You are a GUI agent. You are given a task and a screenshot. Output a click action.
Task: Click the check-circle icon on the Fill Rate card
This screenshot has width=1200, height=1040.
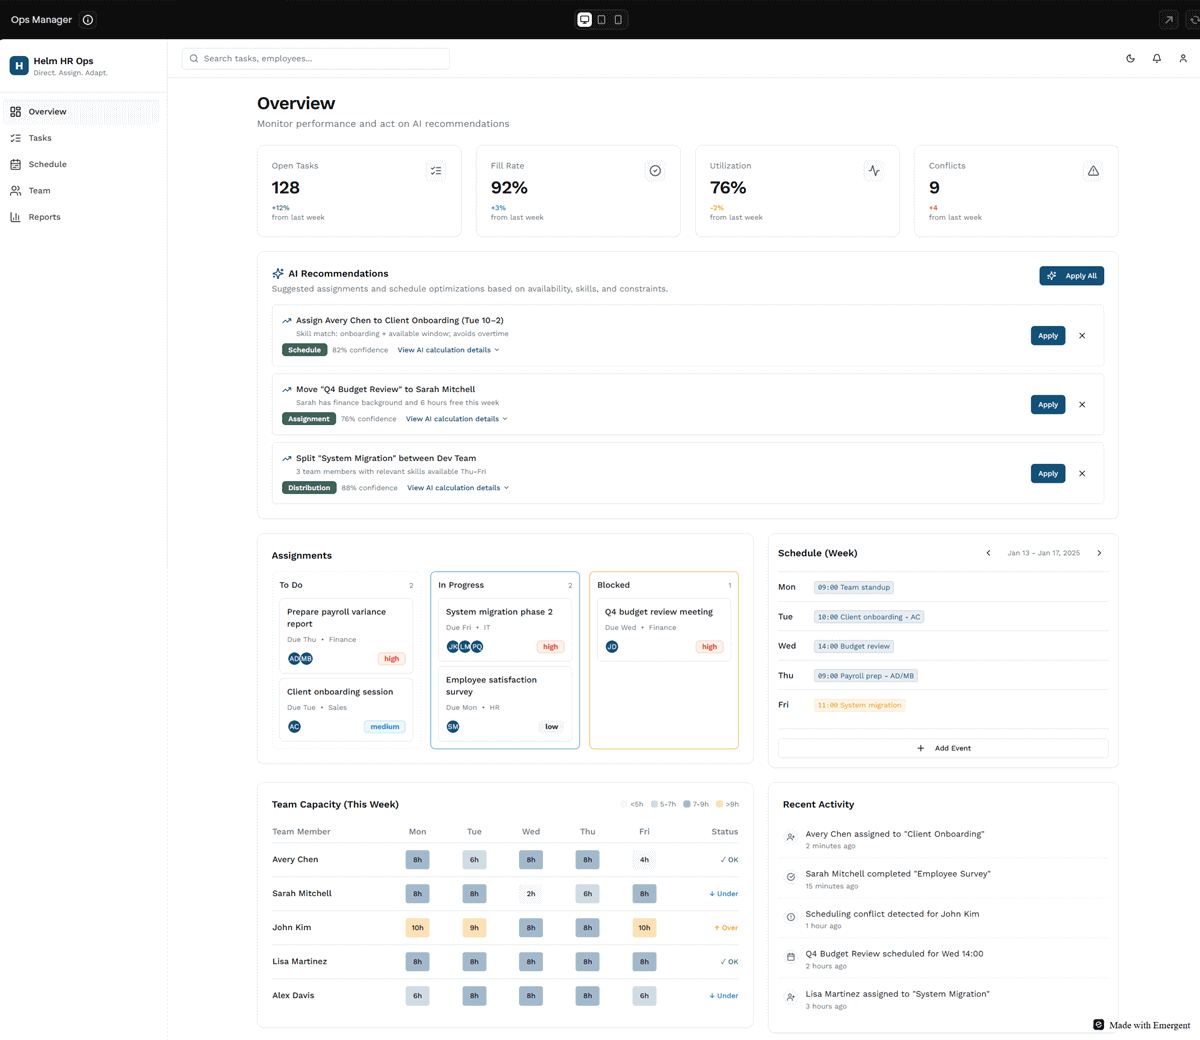coord(655,170)
